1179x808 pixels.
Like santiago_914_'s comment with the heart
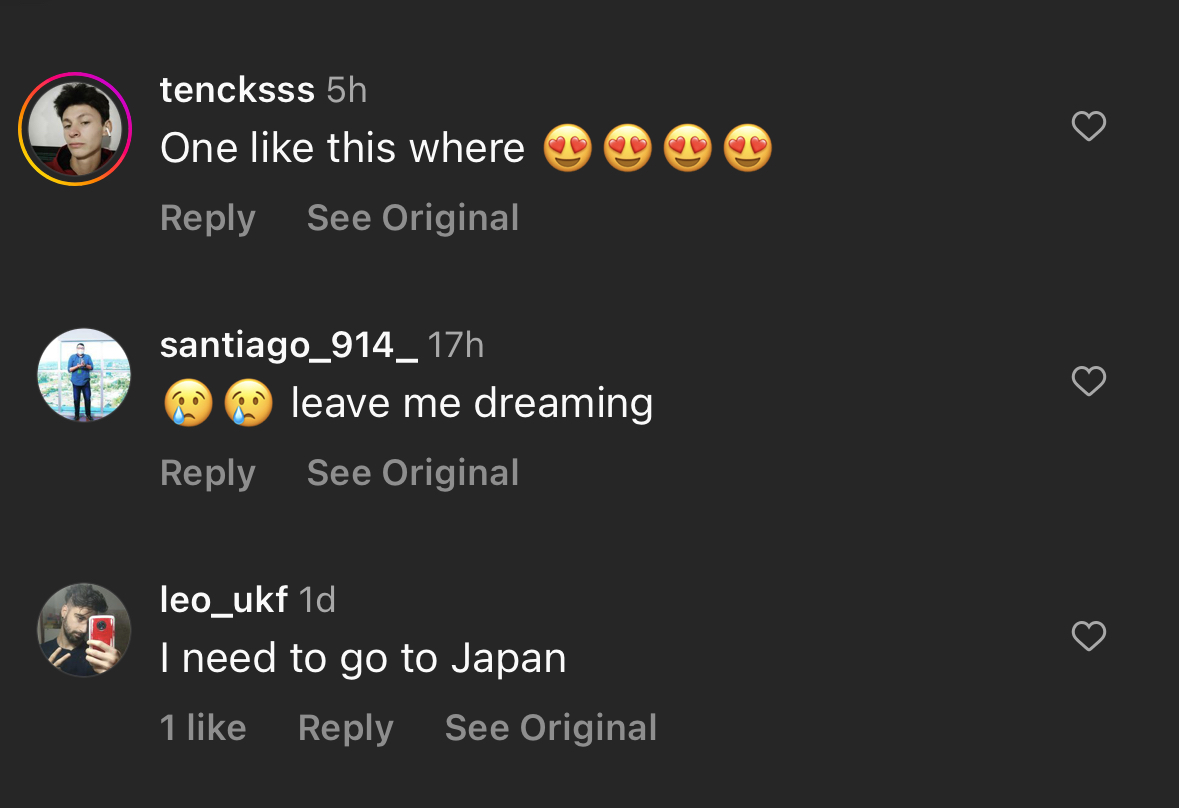pos(1088,381)
